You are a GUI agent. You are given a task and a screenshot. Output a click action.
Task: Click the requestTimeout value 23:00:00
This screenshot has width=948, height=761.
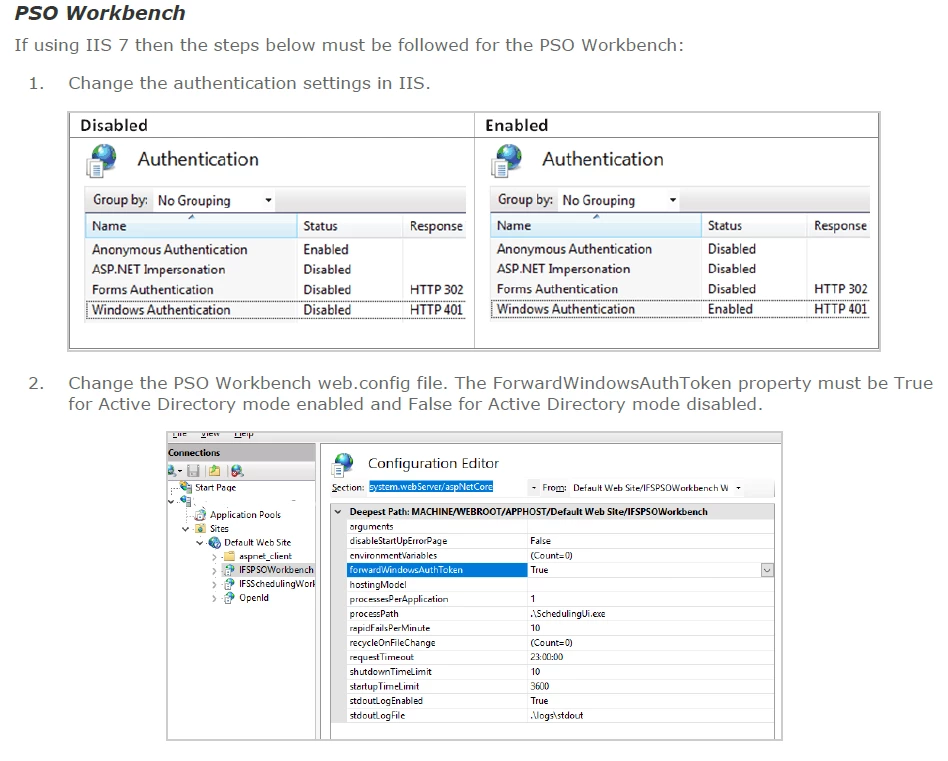coord(547,657)
